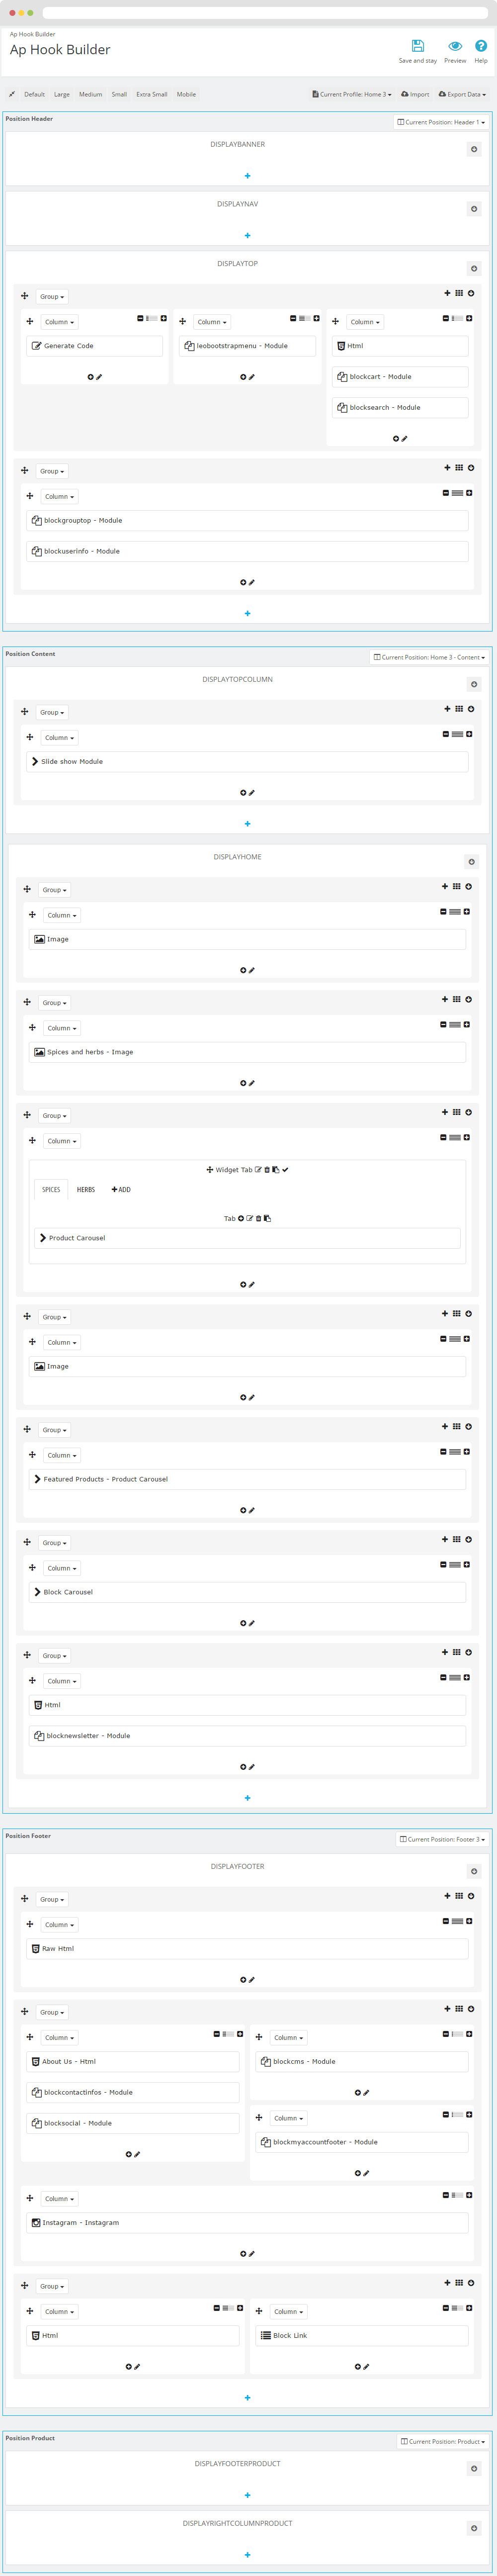Grab the Slide show group move handle
The image size is (497, 2576).
pyautogui.click(x=24, y=712)
